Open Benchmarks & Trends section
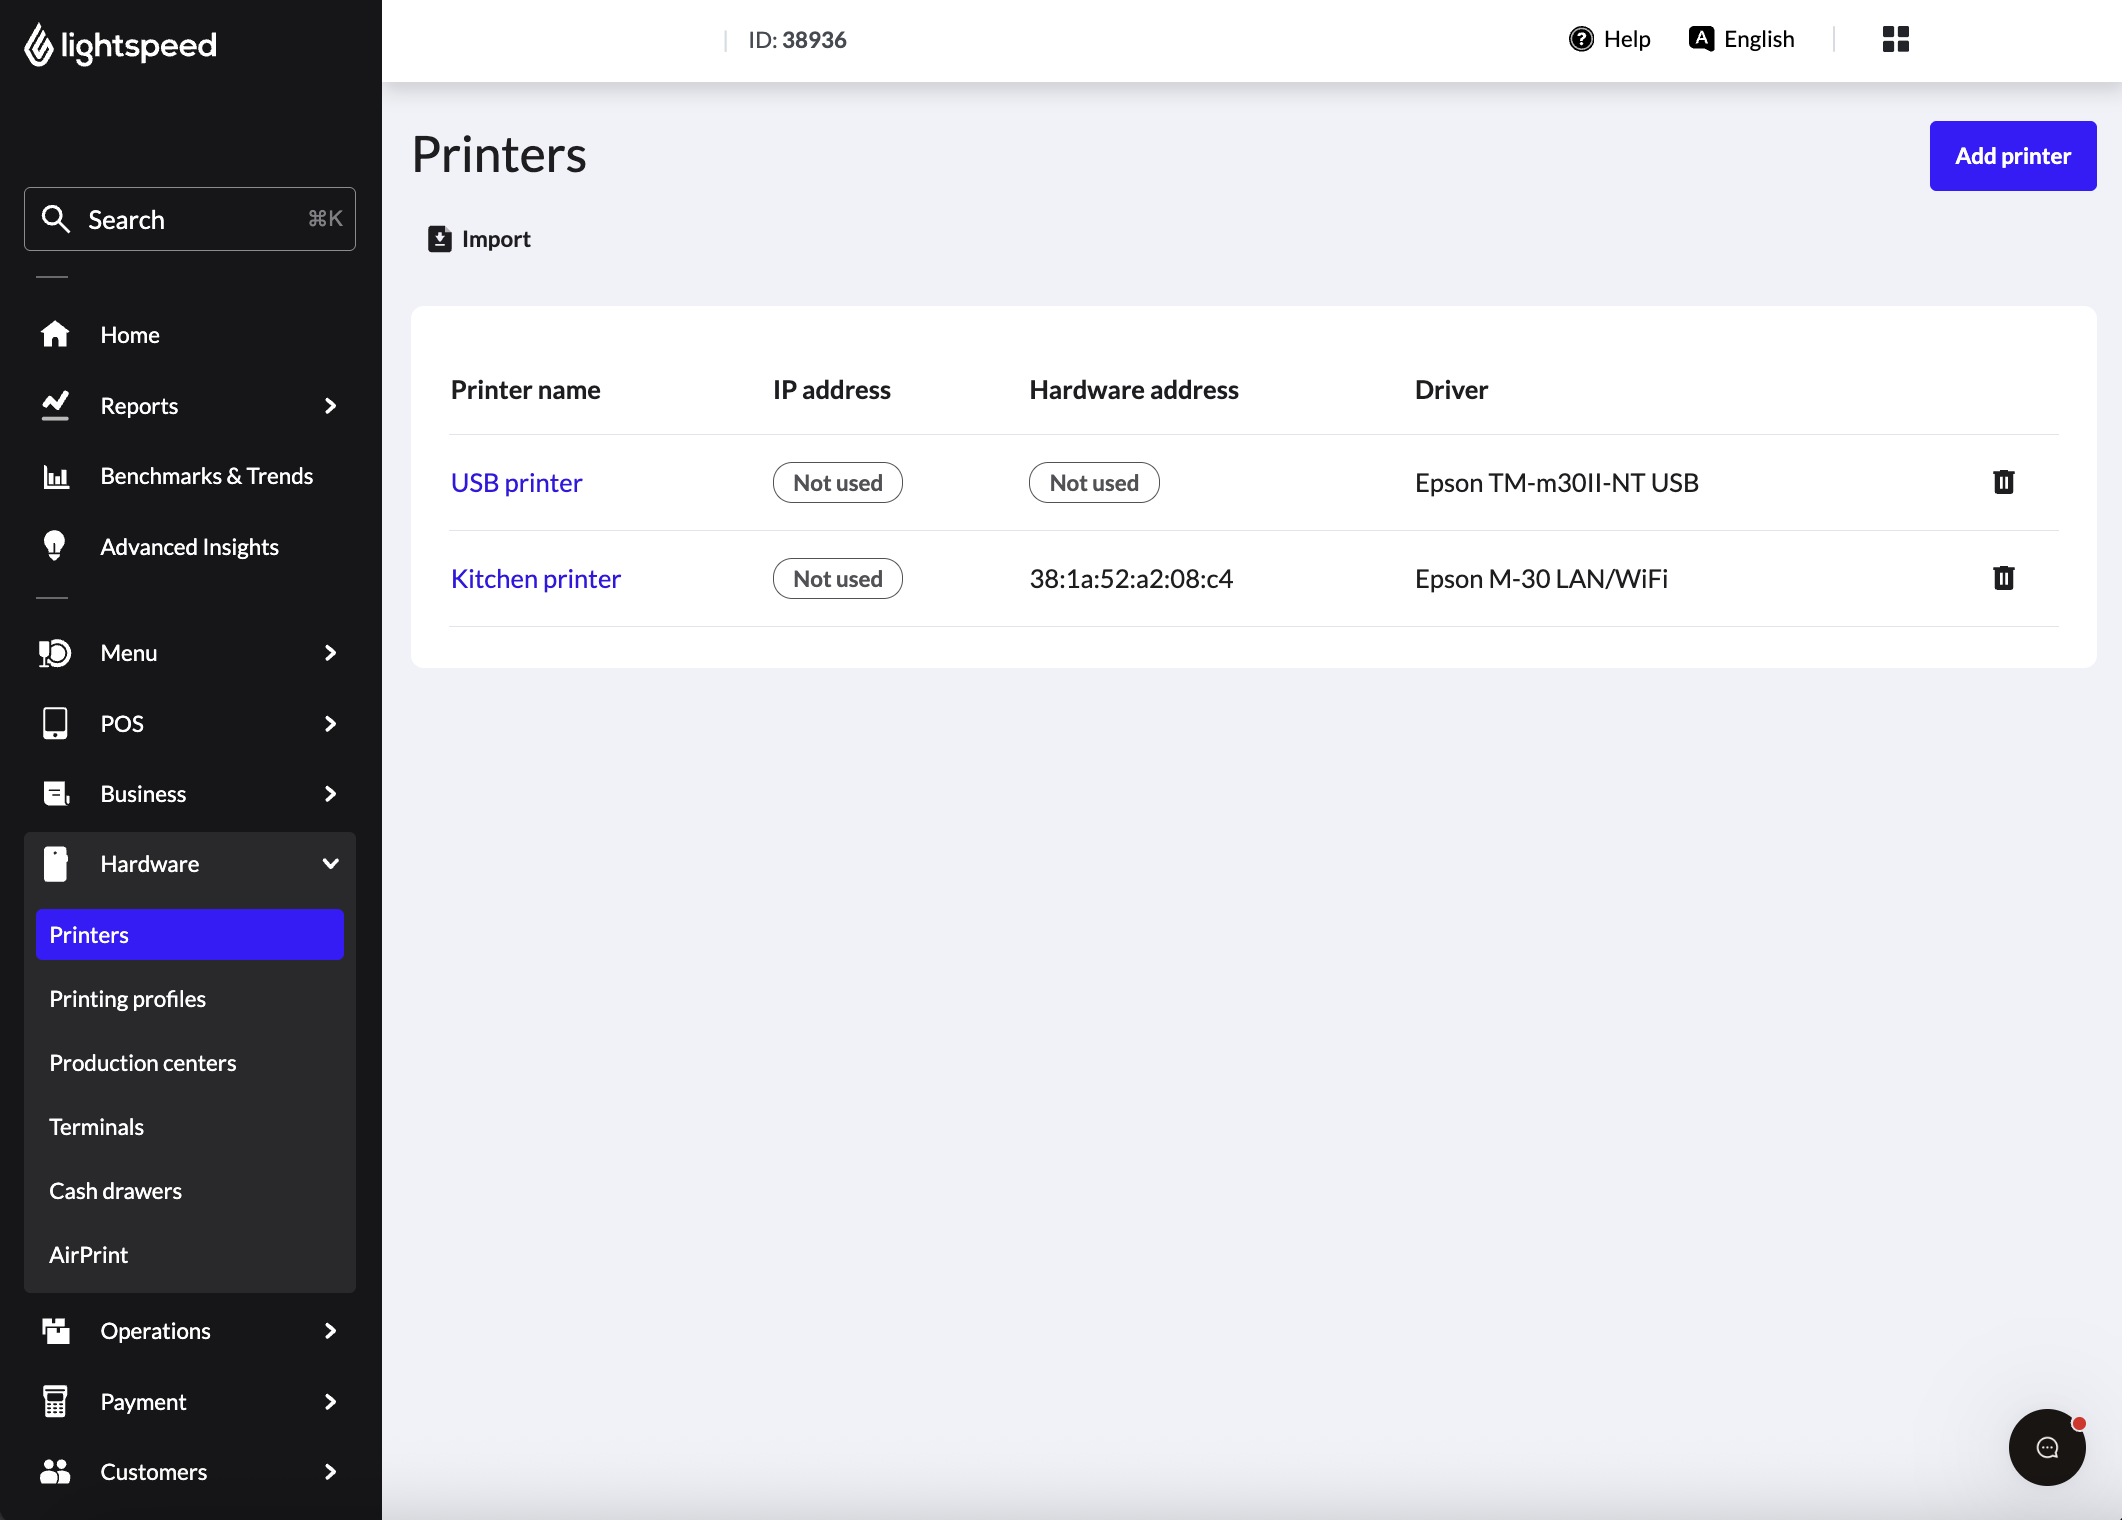 click(x=206, y=476)
